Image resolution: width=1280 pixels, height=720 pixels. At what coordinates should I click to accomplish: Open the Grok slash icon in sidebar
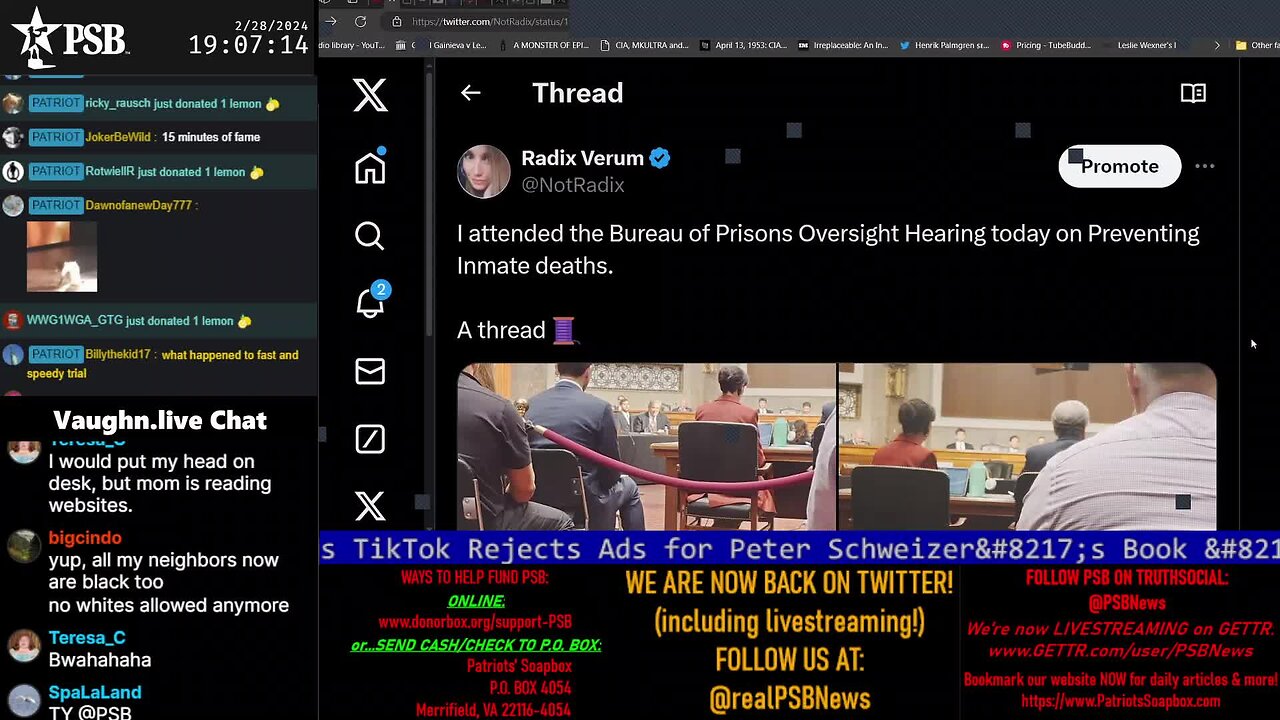coord(370,439)
